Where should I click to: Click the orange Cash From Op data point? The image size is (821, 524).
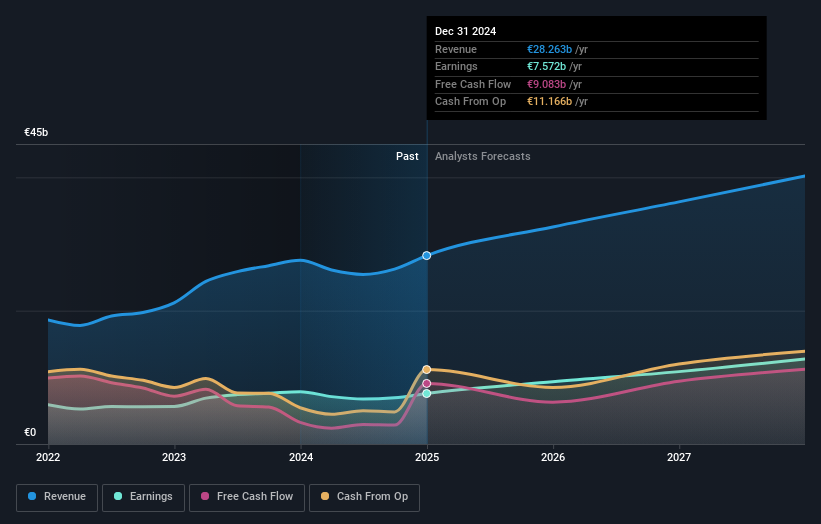click(427, 370)
